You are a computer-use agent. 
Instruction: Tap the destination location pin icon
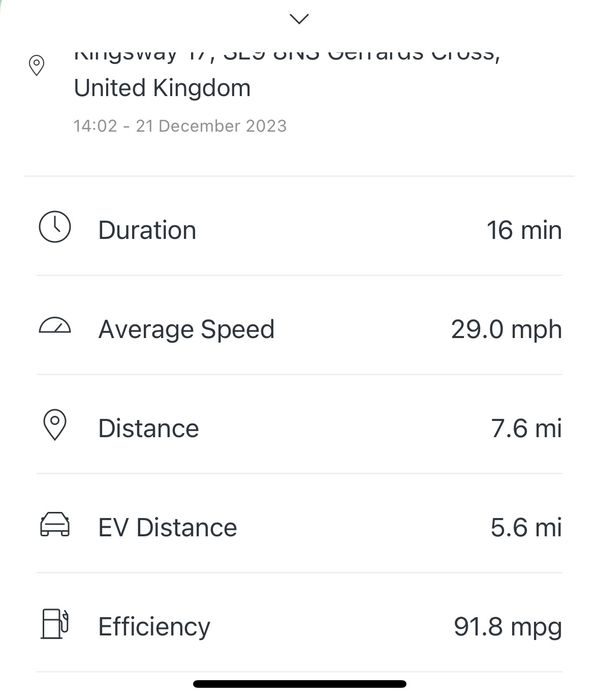(x=37, y=65)
